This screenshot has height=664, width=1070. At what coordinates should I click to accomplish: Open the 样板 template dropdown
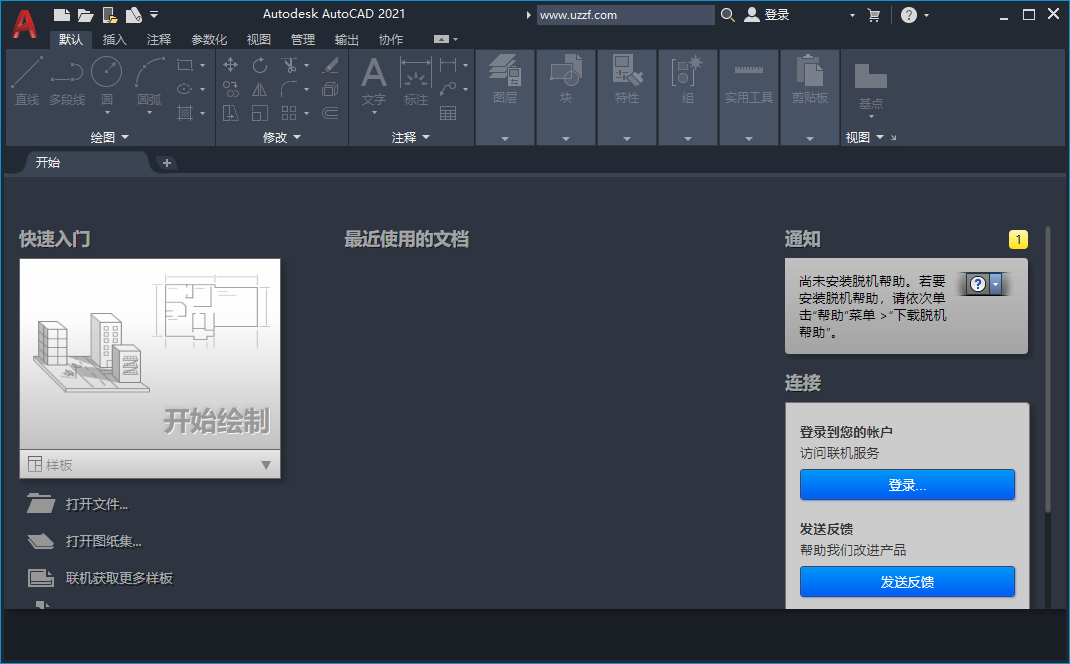click(x=267, y=463)
